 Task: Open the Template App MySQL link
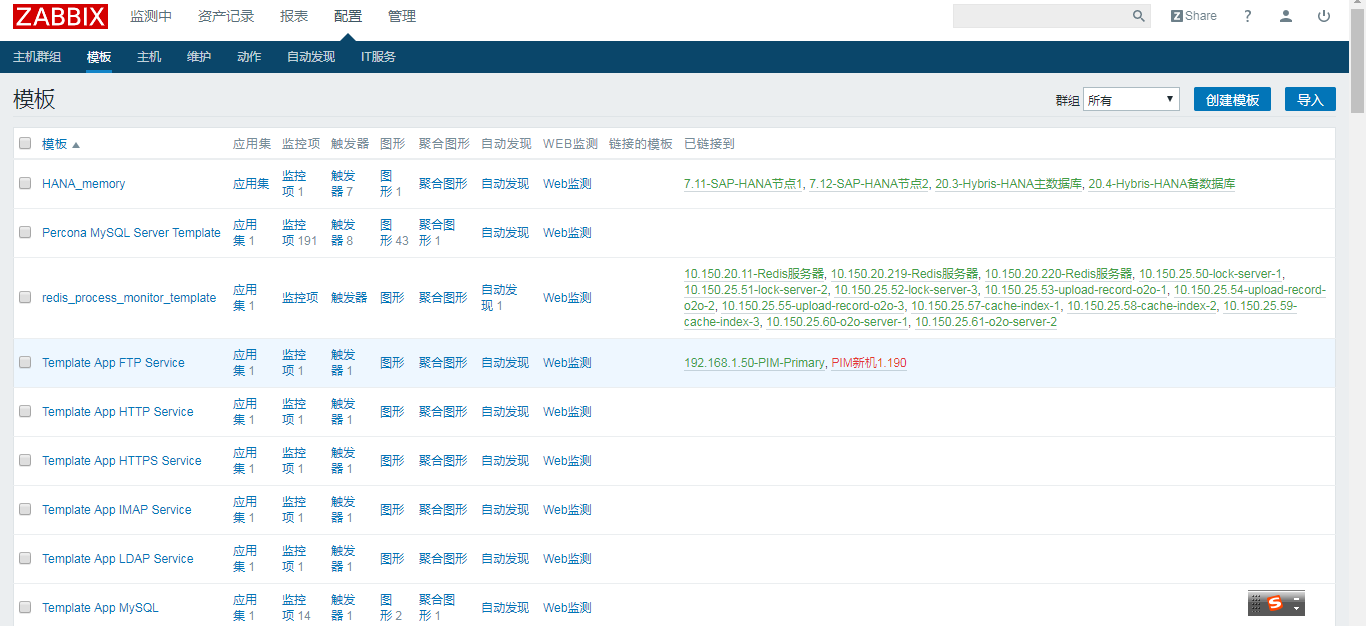[x=100, y=608]
